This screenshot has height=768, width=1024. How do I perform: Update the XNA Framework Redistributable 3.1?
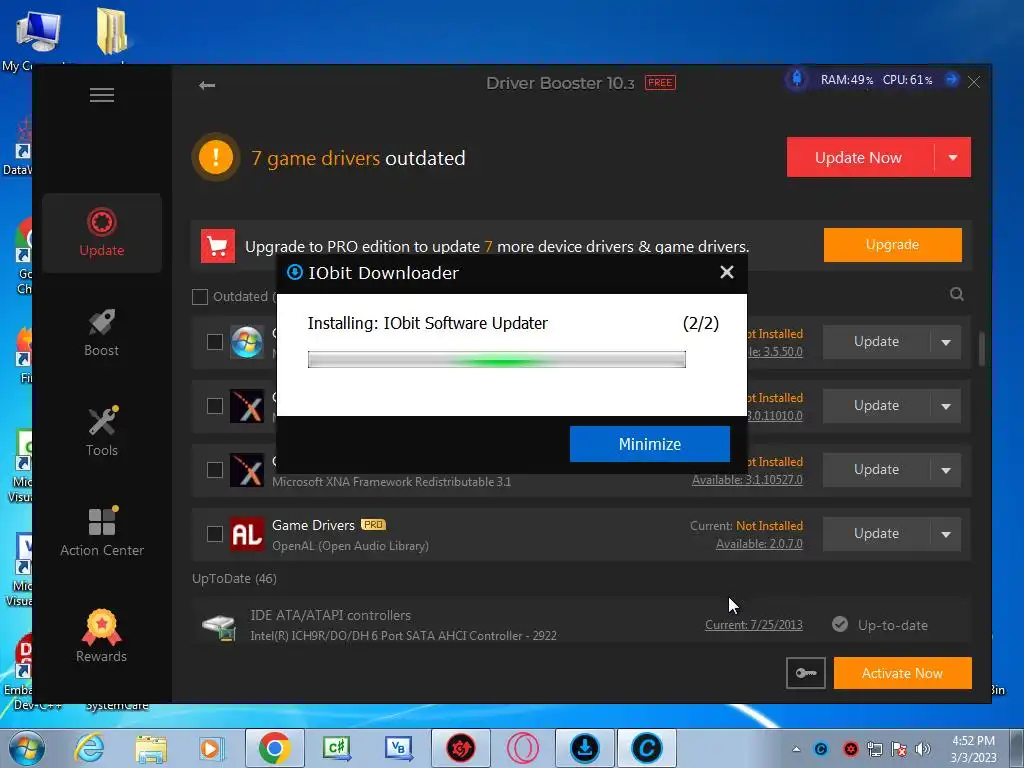click(x=876, y=470)
